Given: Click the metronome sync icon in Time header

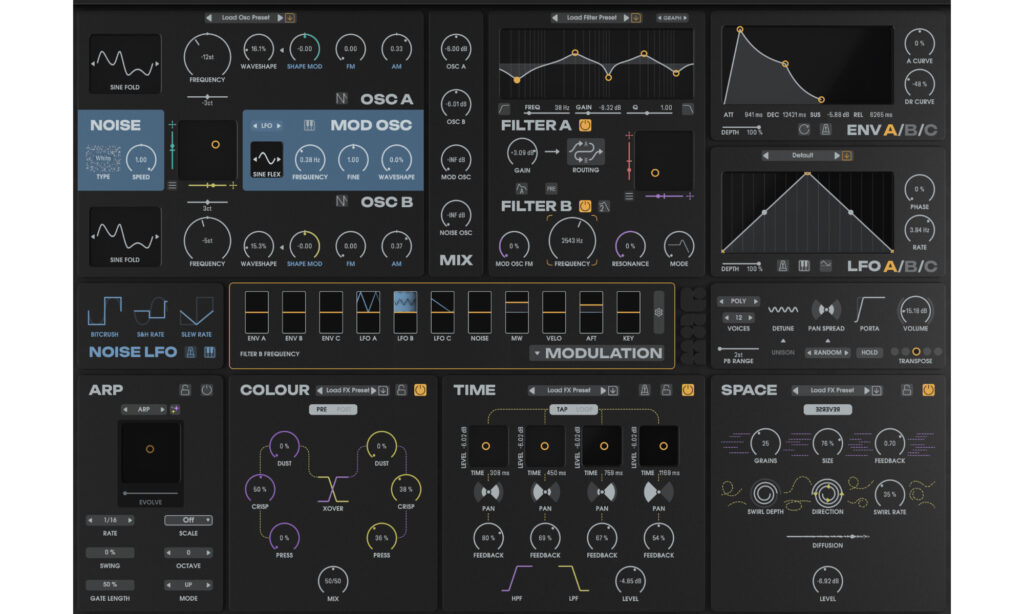Looking at the screenshot, I should (x=646, y=390).
